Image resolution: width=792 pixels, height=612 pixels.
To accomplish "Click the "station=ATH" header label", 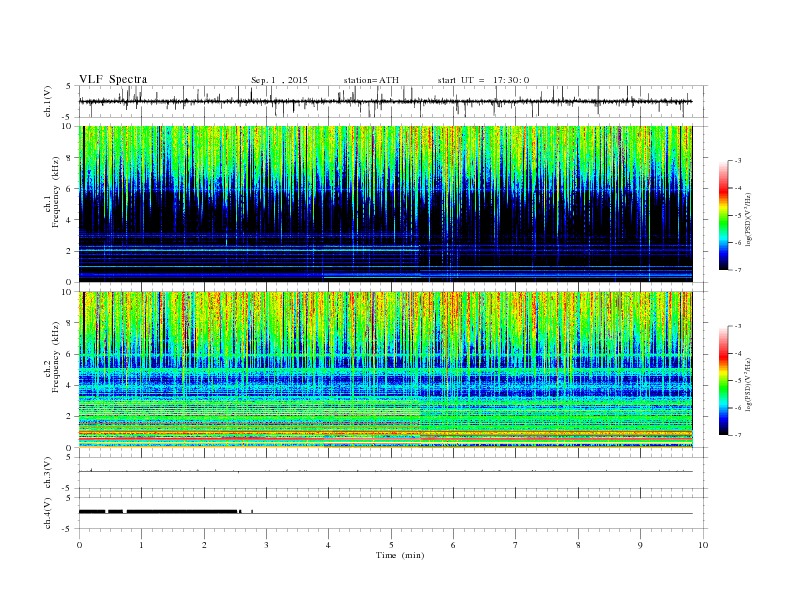I will tap(371, 80).
